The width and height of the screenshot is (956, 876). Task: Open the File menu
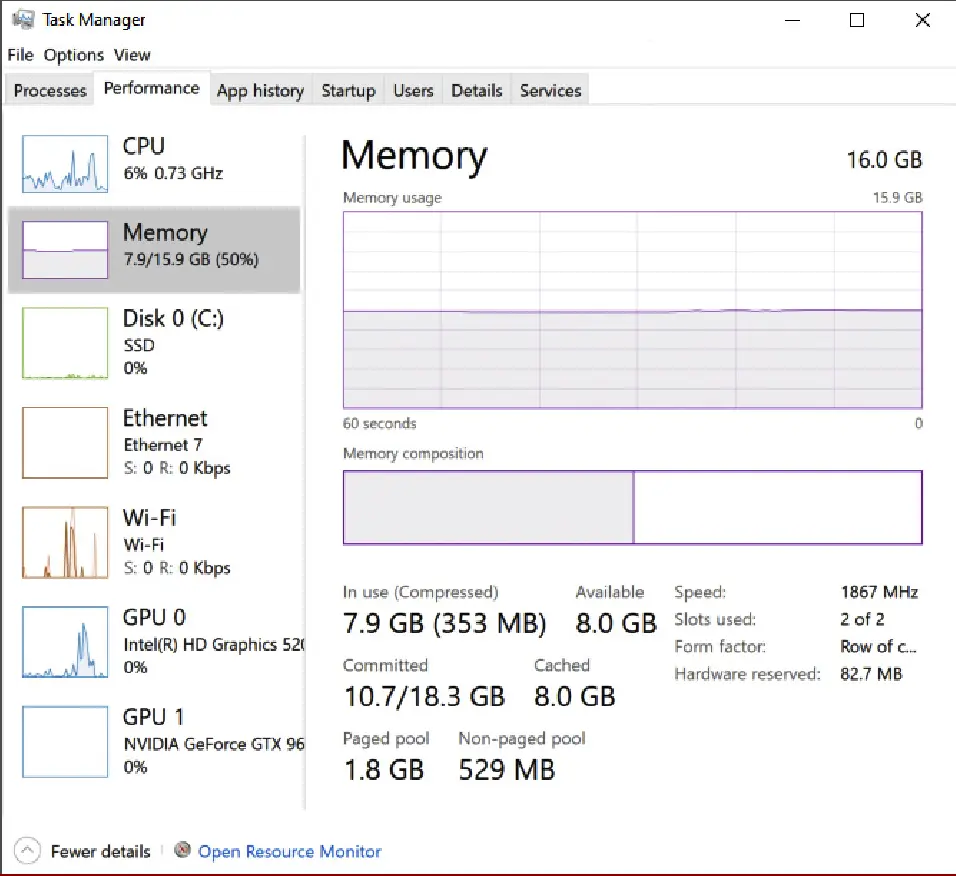20,55
